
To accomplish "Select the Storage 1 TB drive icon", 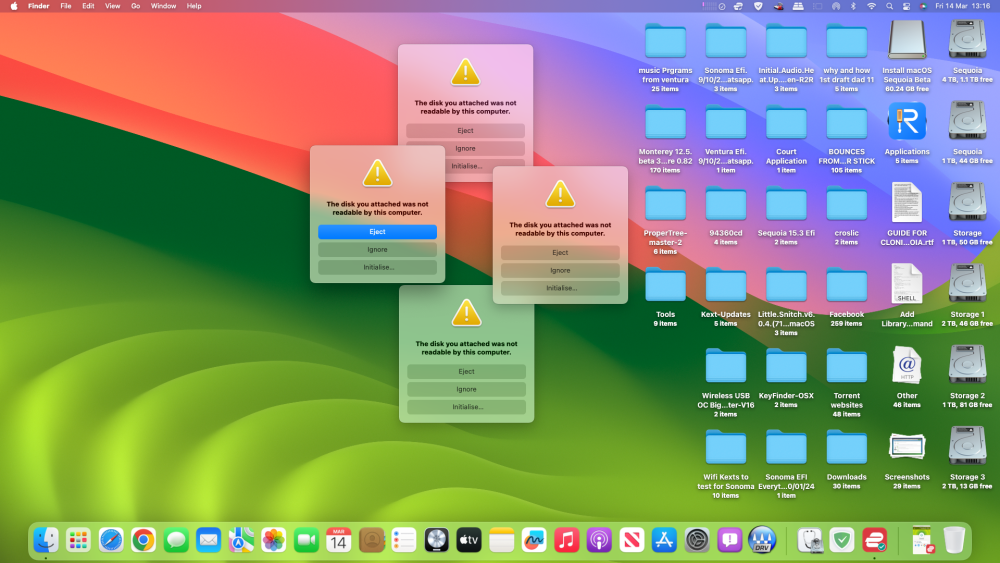I will 967,203.
